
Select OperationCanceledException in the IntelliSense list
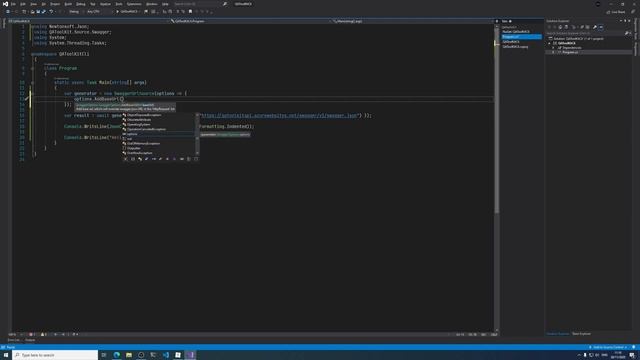(158, 129)
